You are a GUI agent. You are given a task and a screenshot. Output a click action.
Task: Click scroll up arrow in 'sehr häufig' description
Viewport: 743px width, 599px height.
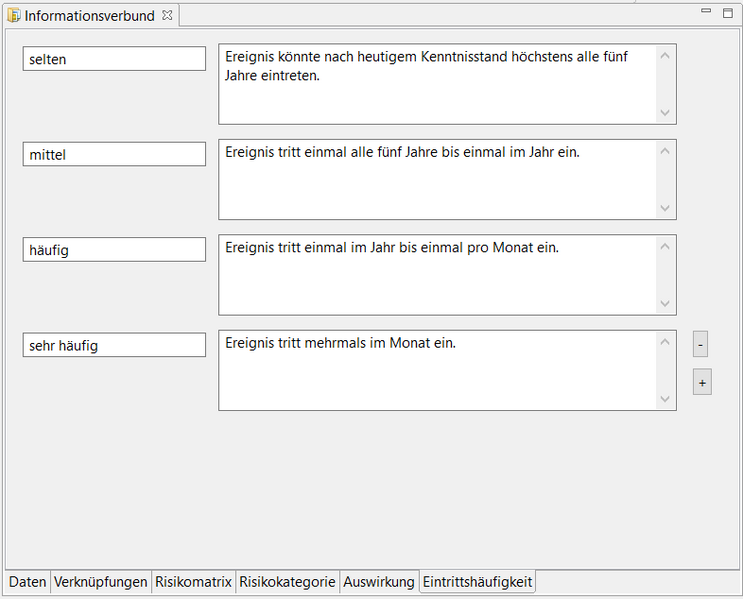pos(665,342)
